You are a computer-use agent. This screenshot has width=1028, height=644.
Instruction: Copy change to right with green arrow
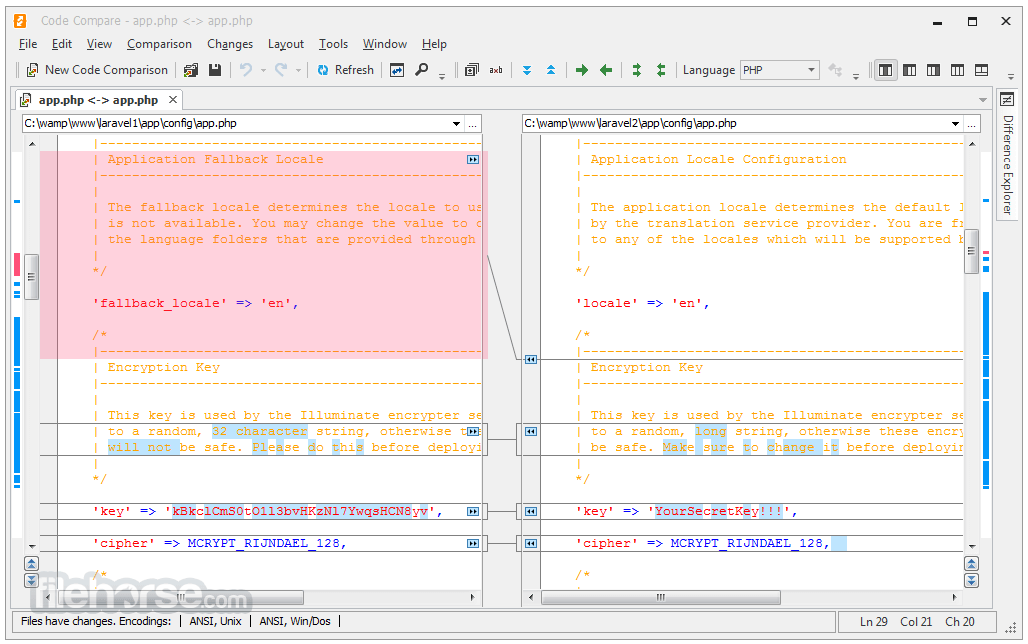point(582,70)
